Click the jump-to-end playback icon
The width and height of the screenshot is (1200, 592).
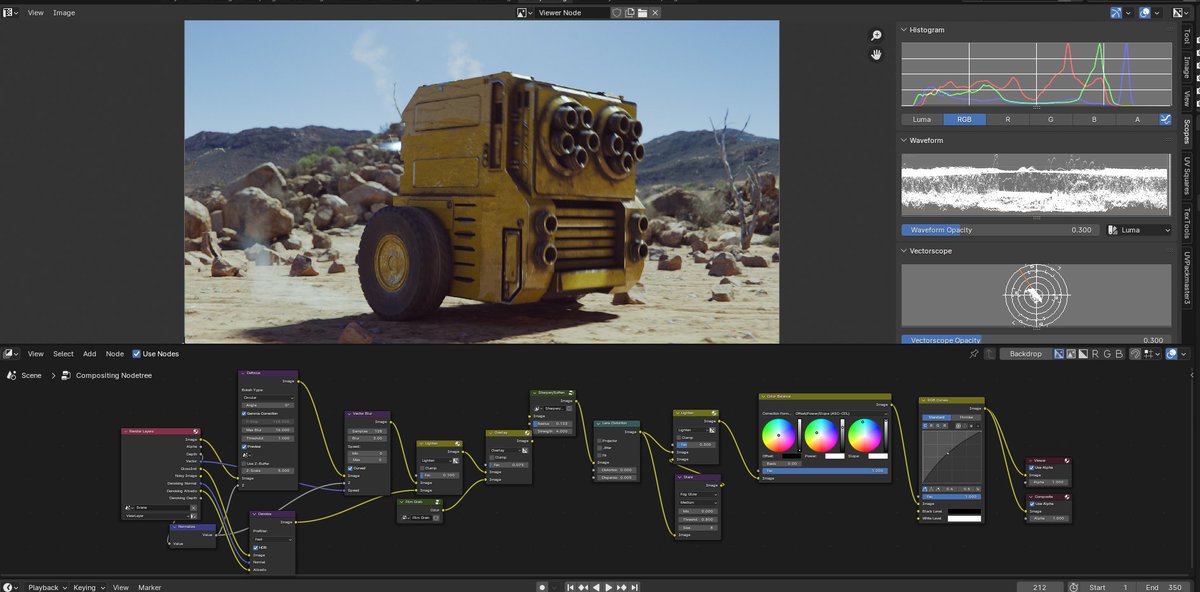(x=634, y=587)
